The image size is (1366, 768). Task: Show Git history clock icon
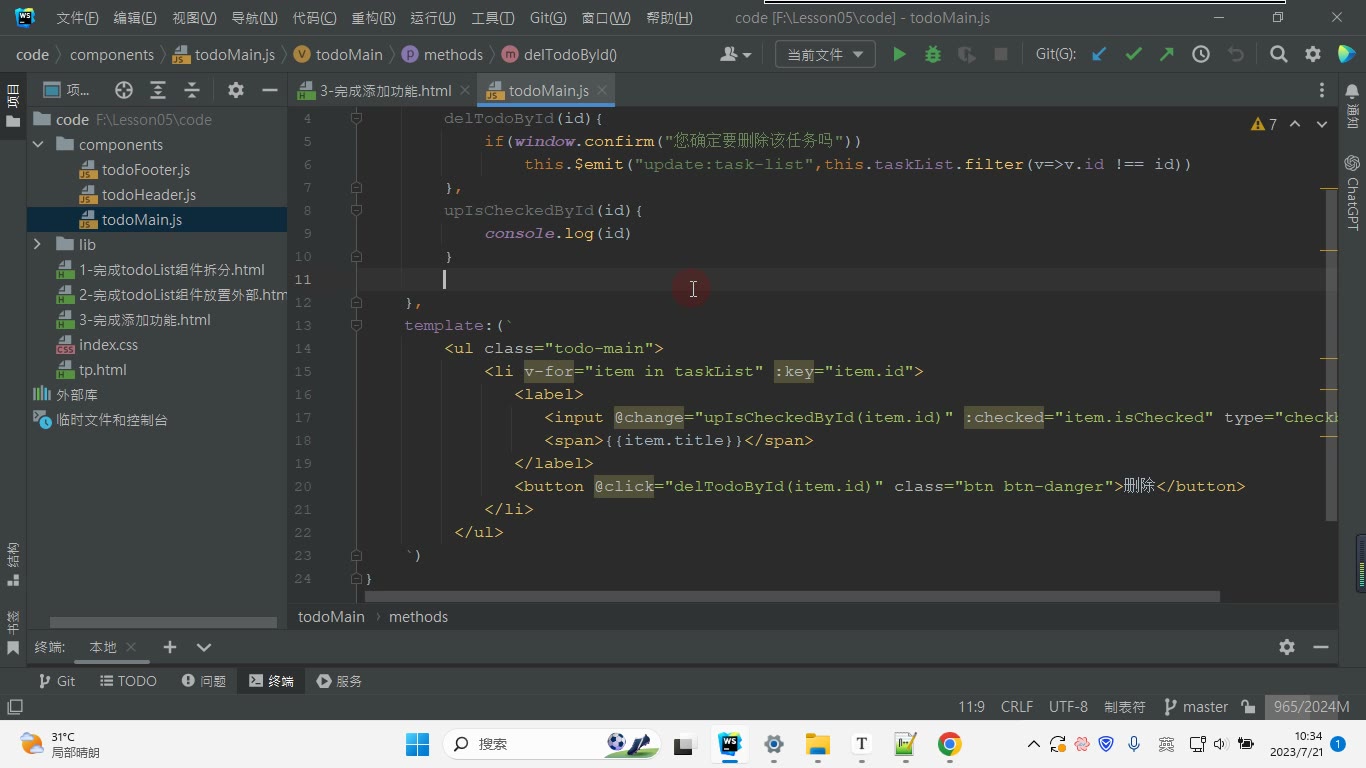click(1201, 55)
